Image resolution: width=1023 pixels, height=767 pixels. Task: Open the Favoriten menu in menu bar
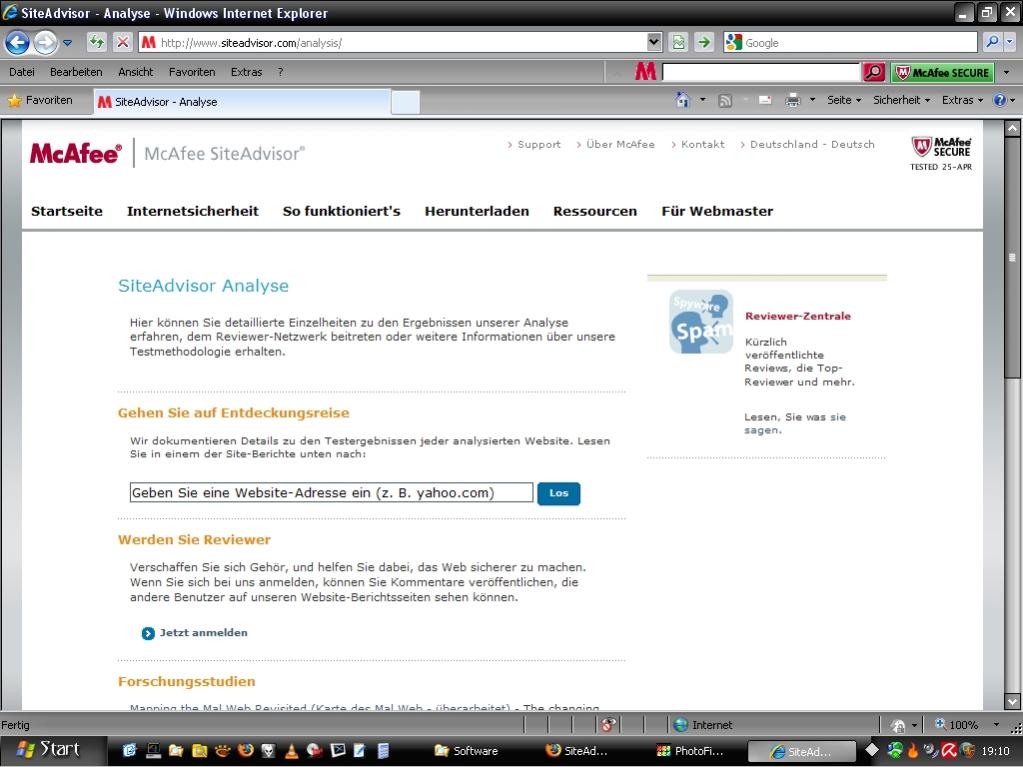192,72
